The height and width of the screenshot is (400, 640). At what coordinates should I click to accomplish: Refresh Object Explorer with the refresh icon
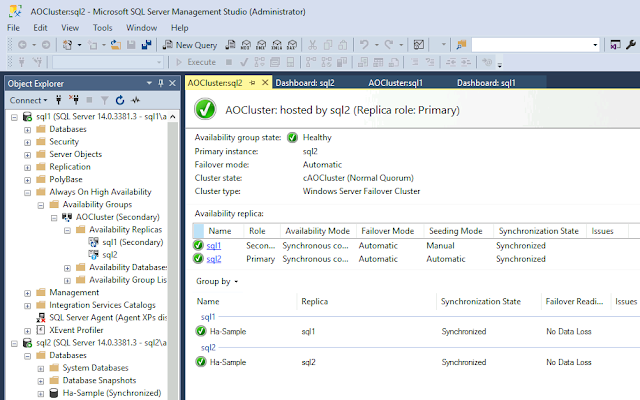(120, 100)
